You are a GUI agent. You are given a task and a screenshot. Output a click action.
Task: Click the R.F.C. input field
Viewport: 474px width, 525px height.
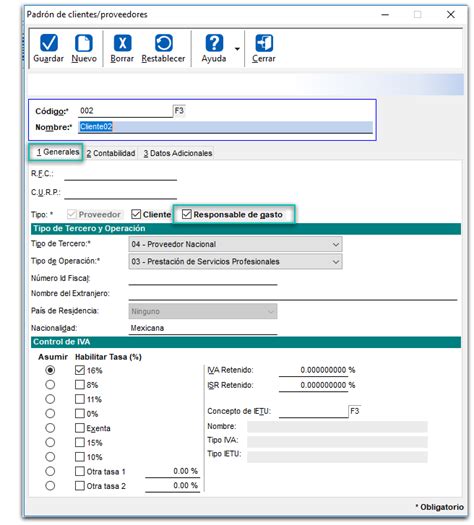point(121,174)
